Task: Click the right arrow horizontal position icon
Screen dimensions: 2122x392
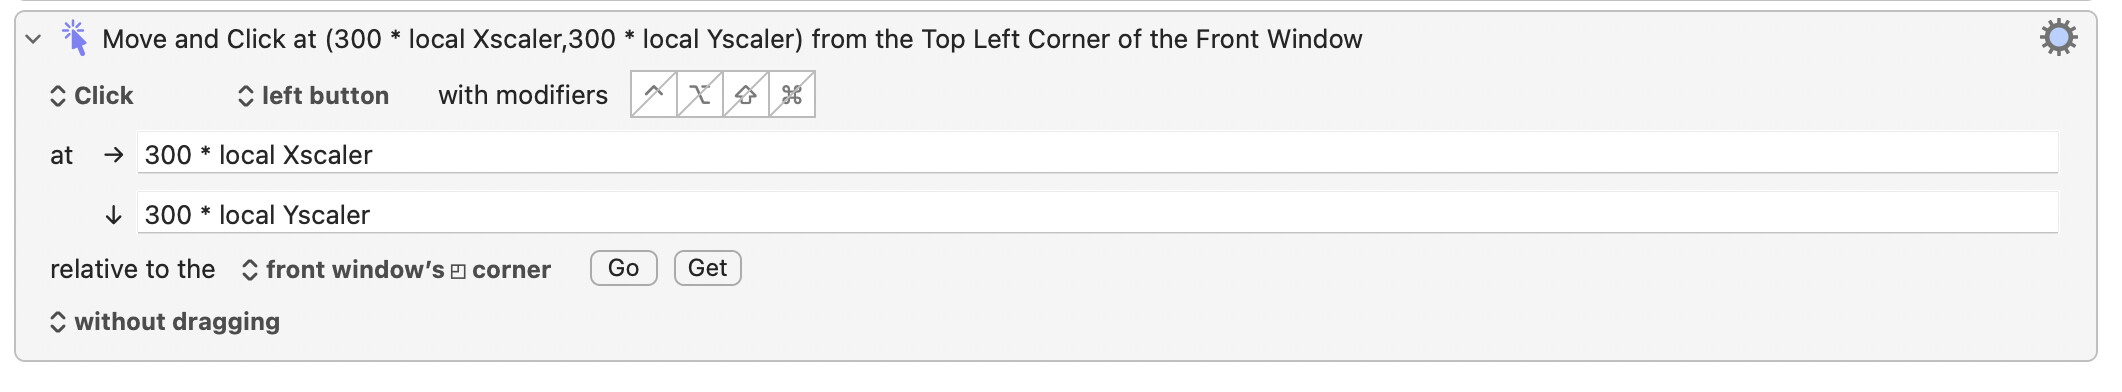Action: point(114,155)
